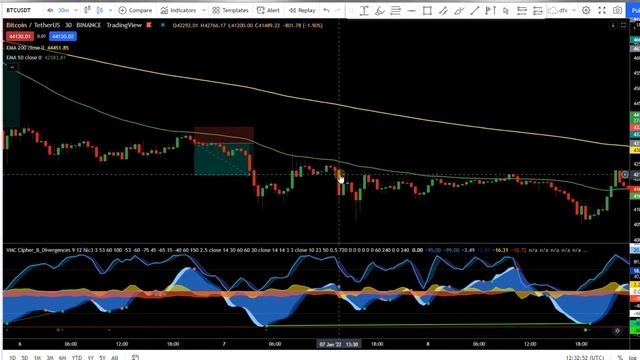Viewport: 640px width, 360px height.
Task: Take a chart snapshot with camera icon
Action: (x=618, y=10)
